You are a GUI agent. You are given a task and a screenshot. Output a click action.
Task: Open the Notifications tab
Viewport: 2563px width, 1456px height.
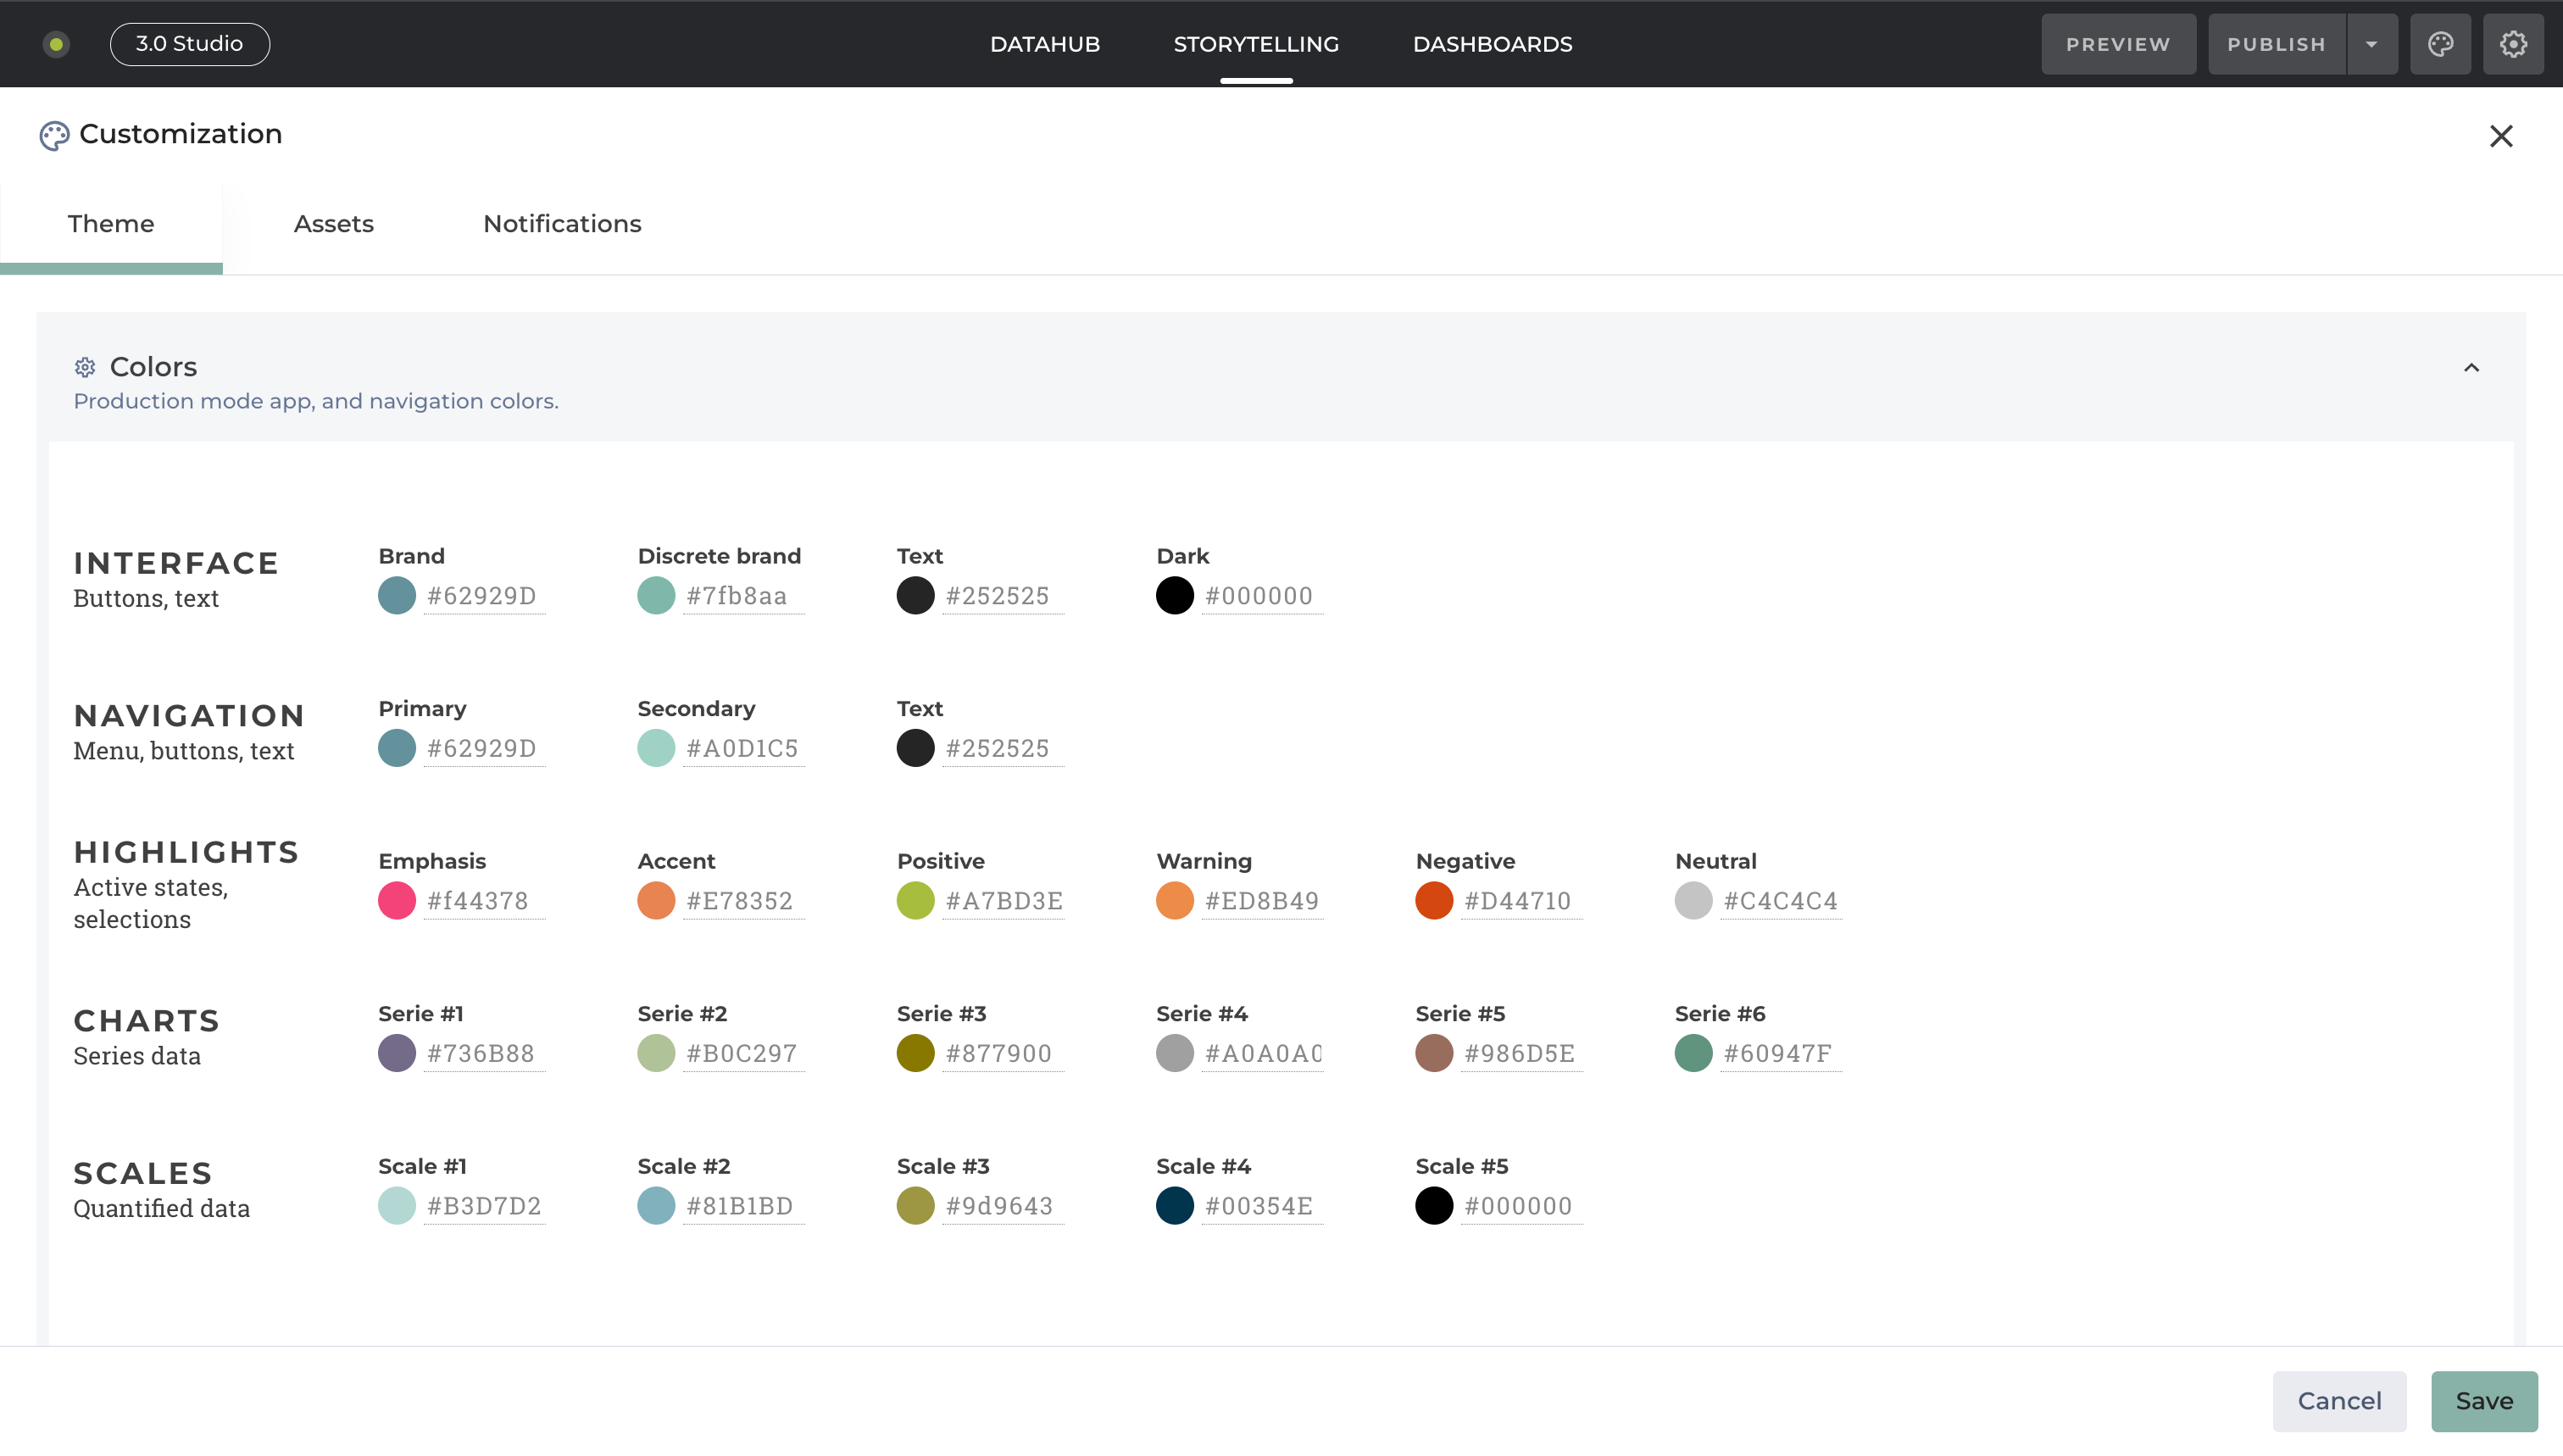coord(562,224)
